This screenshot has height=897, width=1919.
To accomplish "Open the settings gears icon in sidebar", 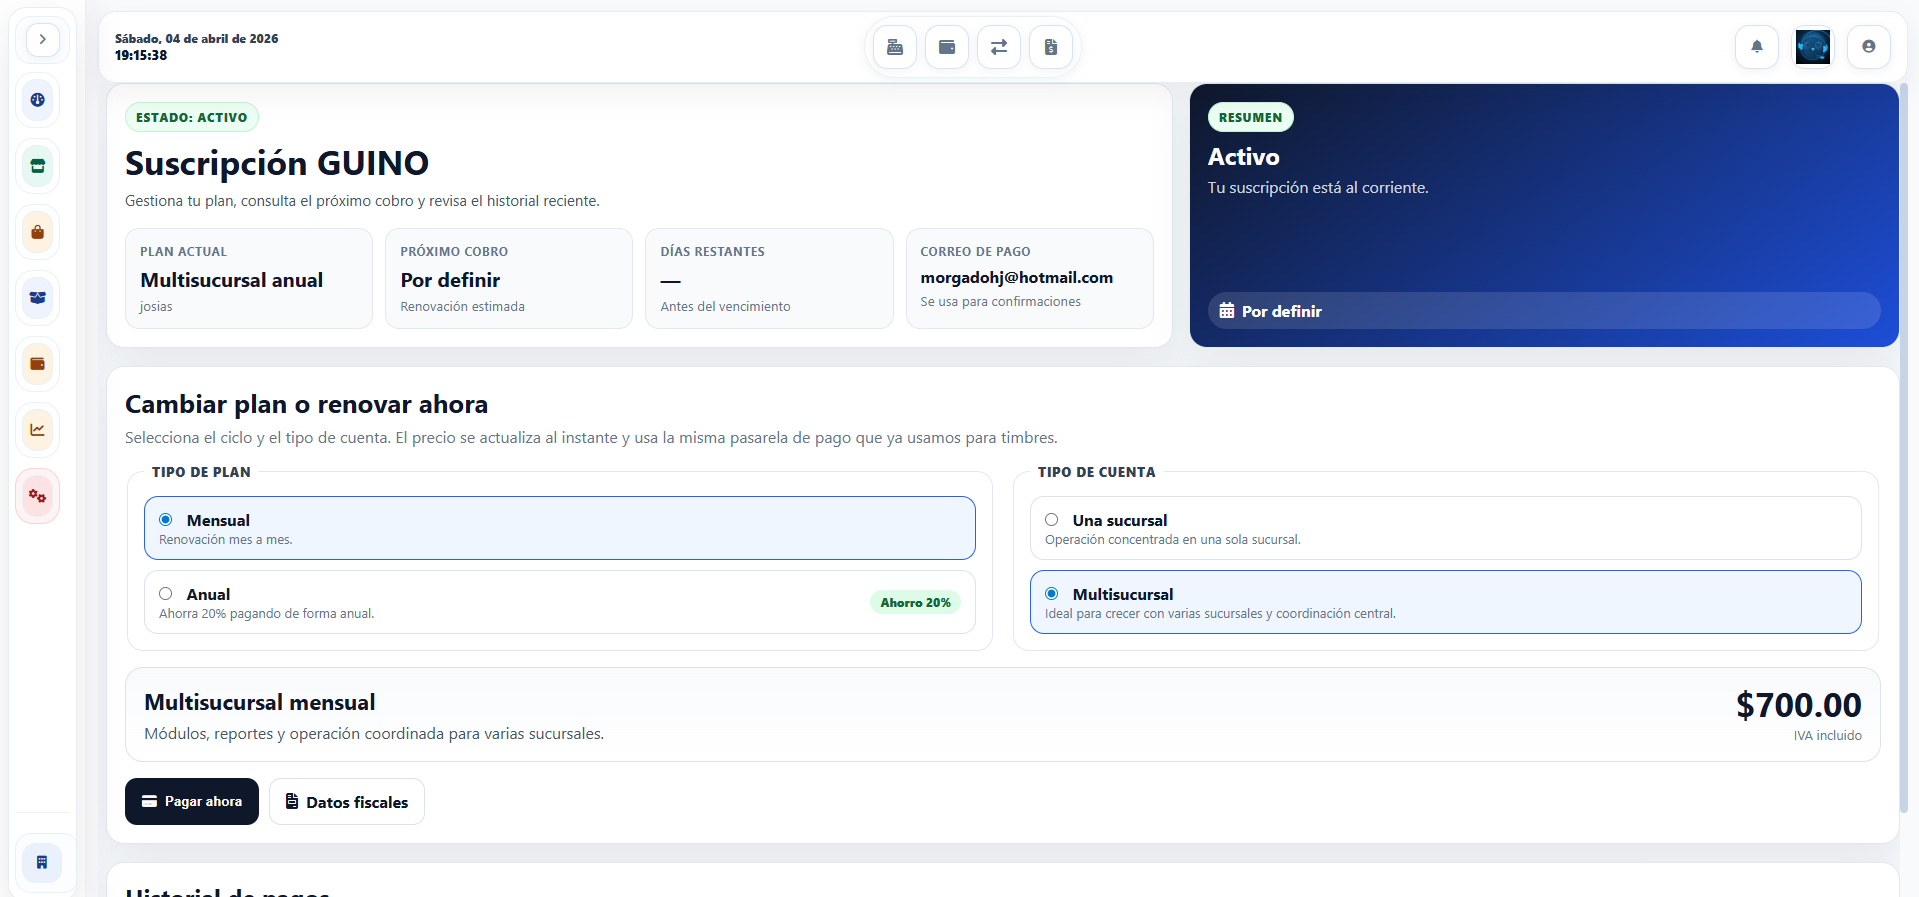I will (38, 496).
